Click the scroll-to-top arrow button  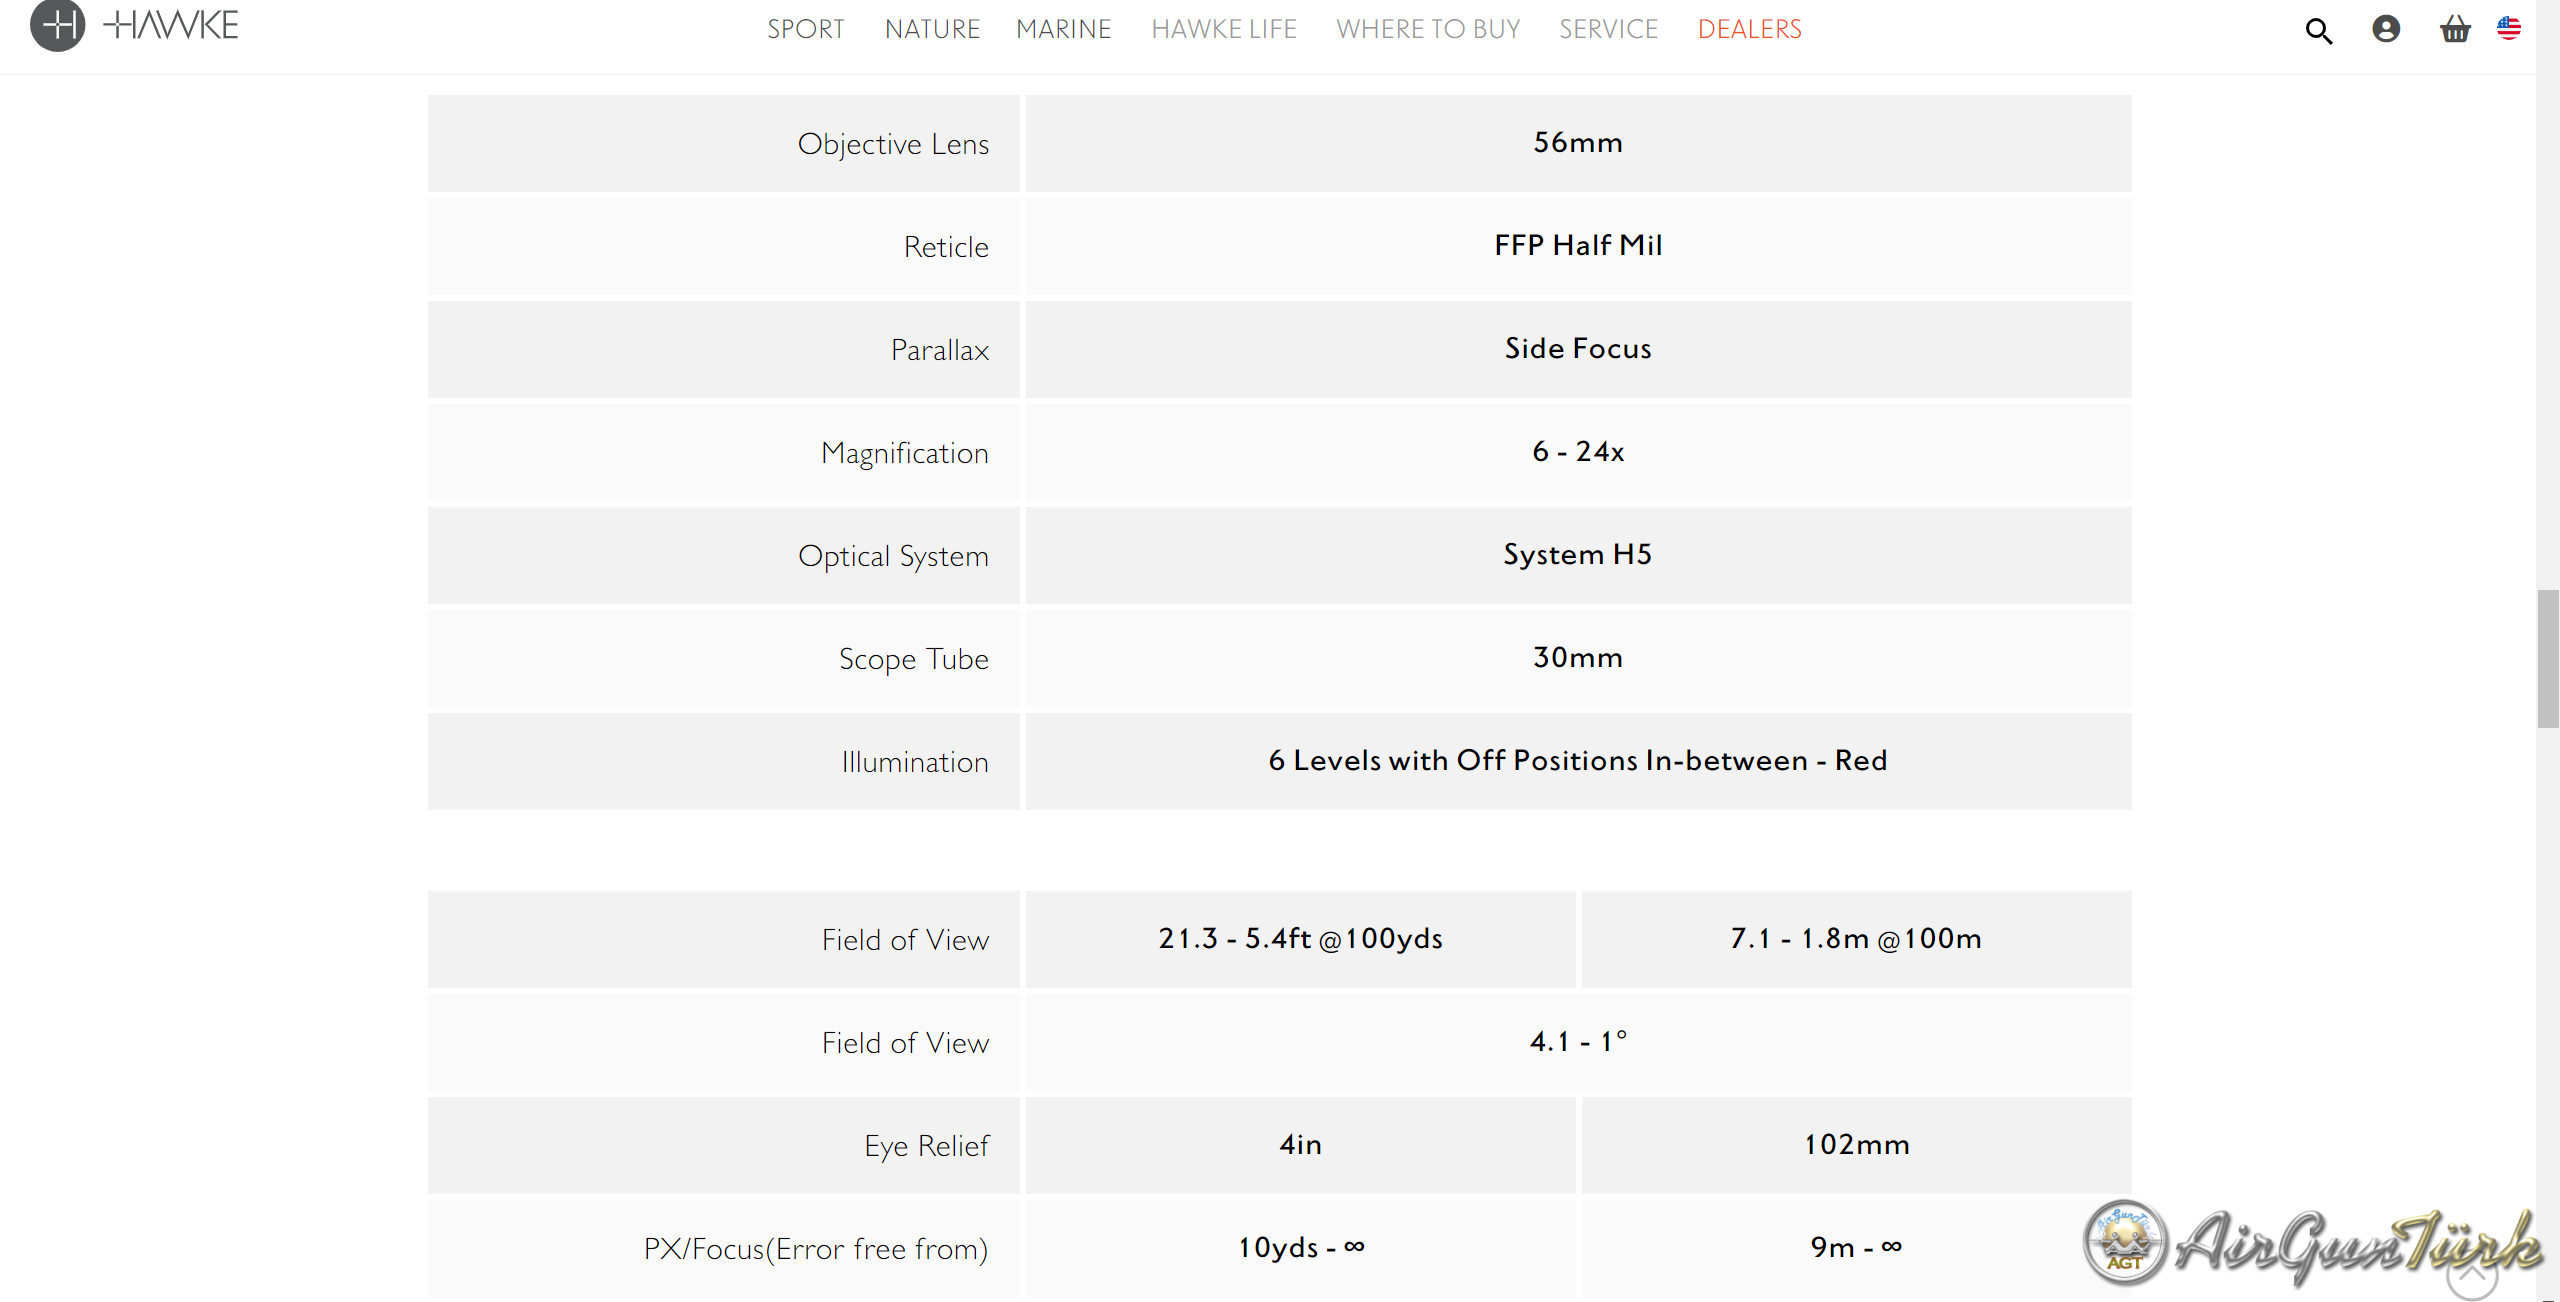pyautogui.click(x=2471, y=1275)
